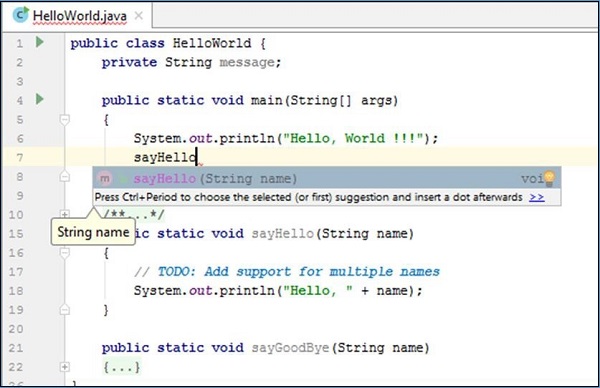600x388 pixels.
Task: Click the 'message' field name on line 2
Action: 247,62
